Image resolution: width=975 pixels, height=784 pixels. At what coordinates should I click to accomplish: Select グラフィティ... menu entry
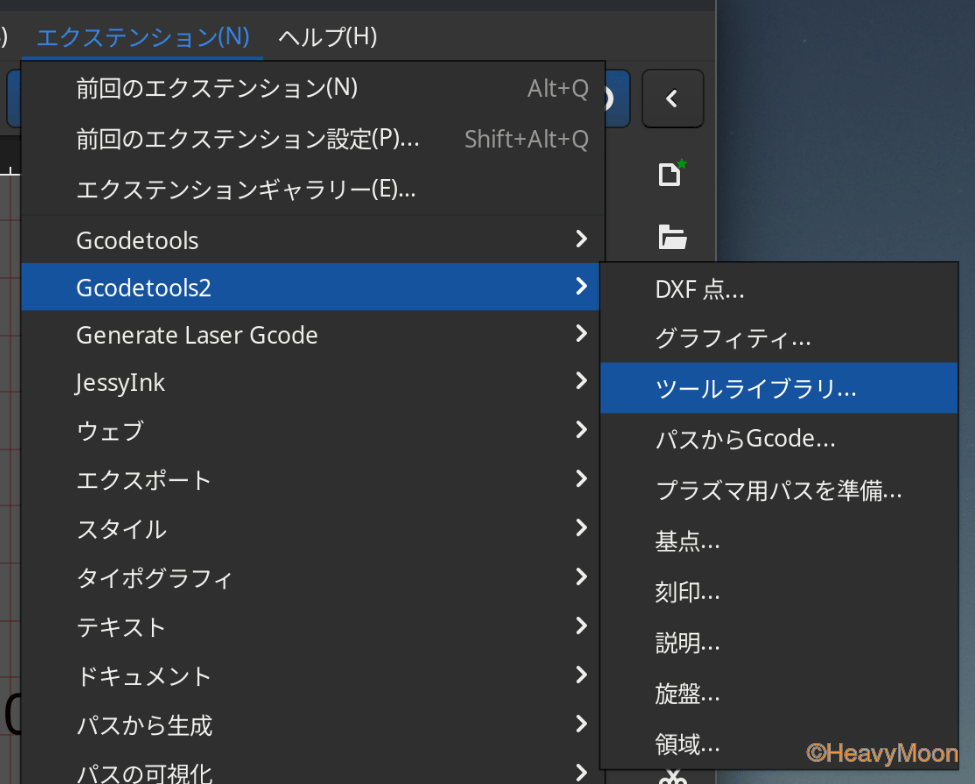pyautogui.click(x=732, y=339)
